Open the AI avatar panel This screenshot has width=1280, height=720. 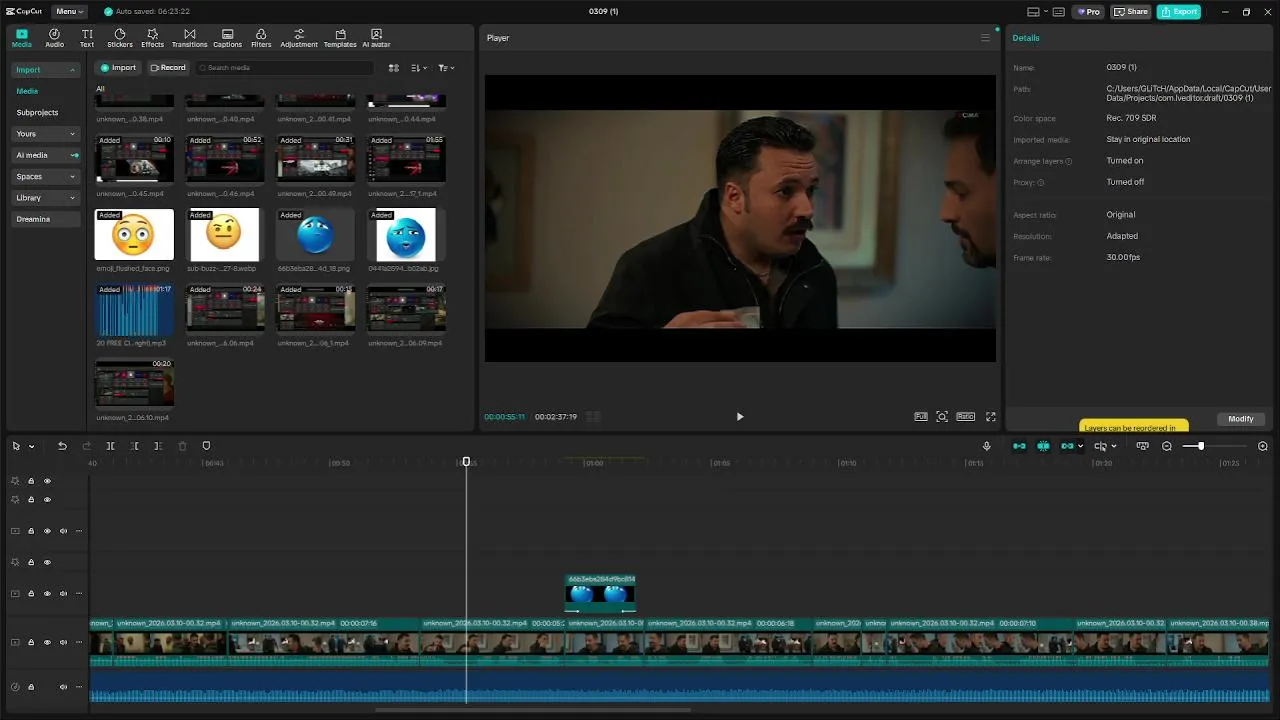(376, 38)
